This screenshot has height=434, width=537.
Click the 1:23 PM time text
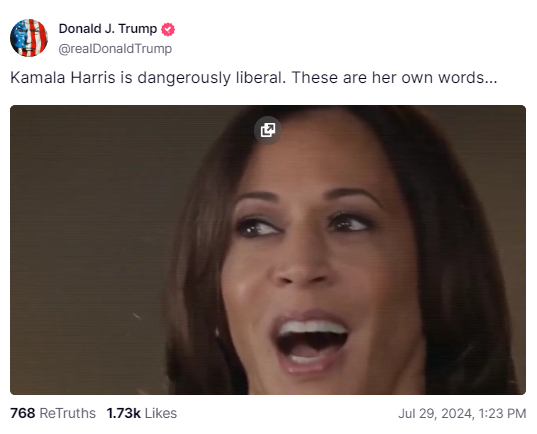tap(502, 413)
